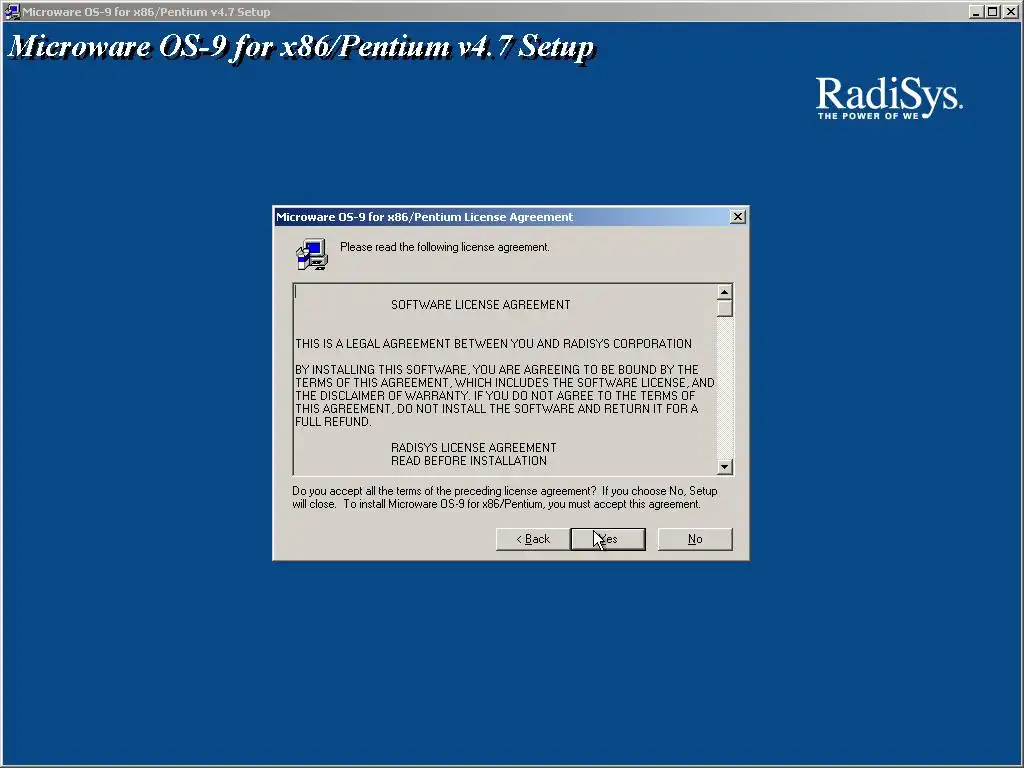This screenshot has width=1024, height=768.
Task: Click "THIS IS A LEGAL AGREEMENT" line
Action: click(493, 344)
